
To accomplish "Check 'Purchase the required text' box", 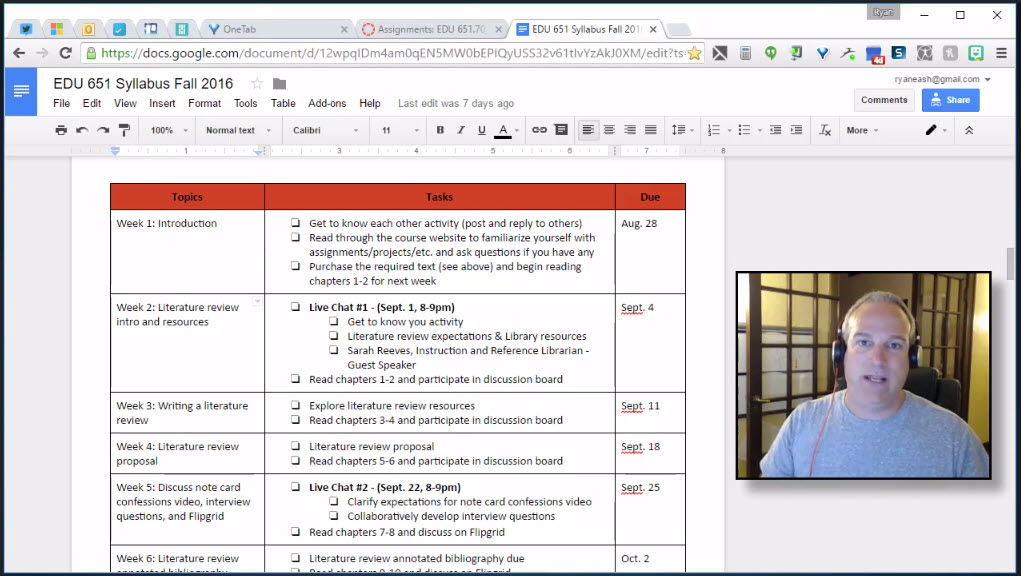I will point(296,266).
